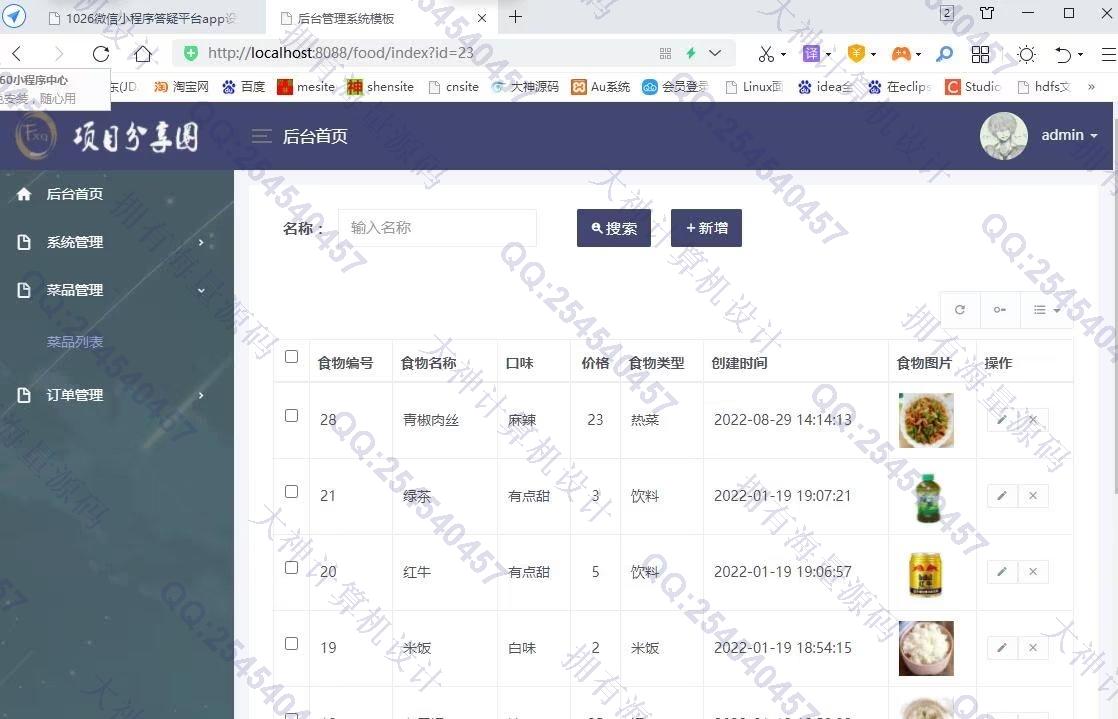Open 百度 bookmark

tap(244, 87)
